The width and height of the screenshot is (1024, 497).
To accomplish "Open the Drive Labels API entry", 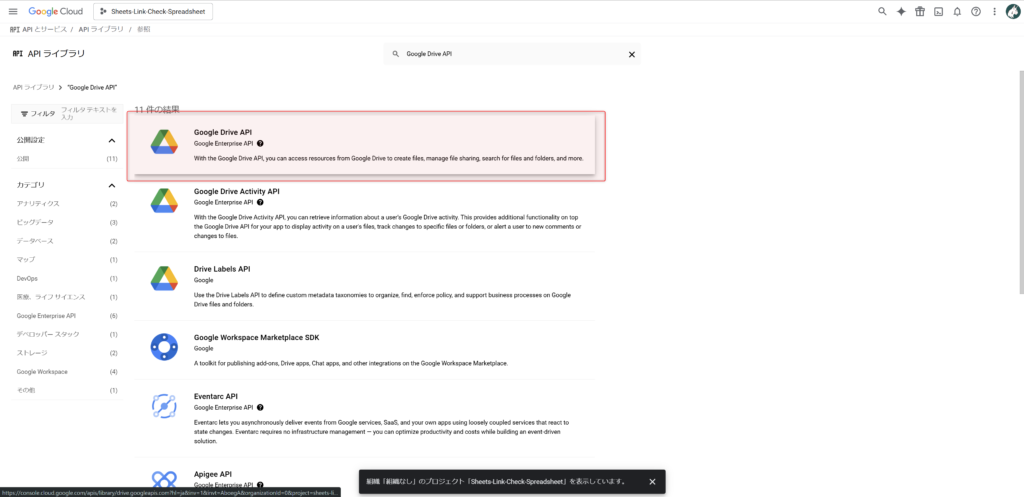I will [x=222, y=269].
